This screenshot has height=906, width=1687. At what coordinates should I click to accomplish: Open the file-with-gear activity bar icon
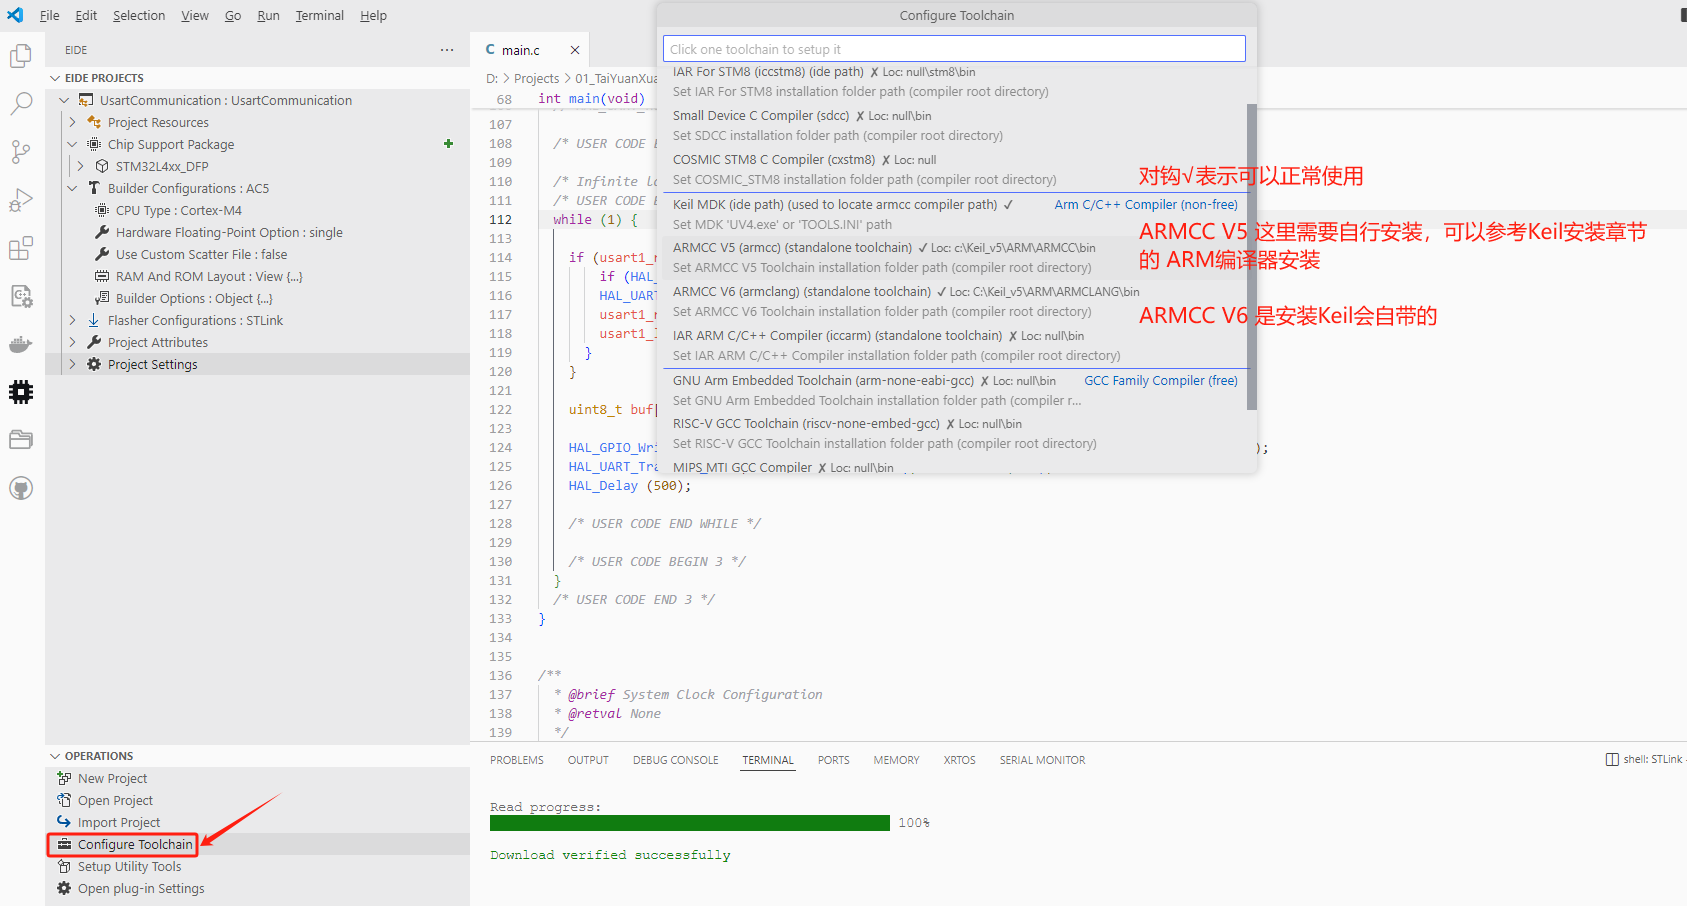click(21, 296)
